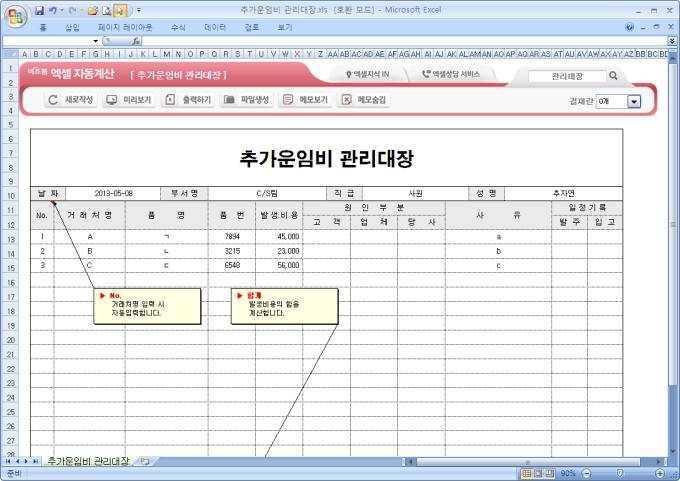The image size is (680, 481).
Task: Click the 메모숨김 button
Action: (364, 100)
